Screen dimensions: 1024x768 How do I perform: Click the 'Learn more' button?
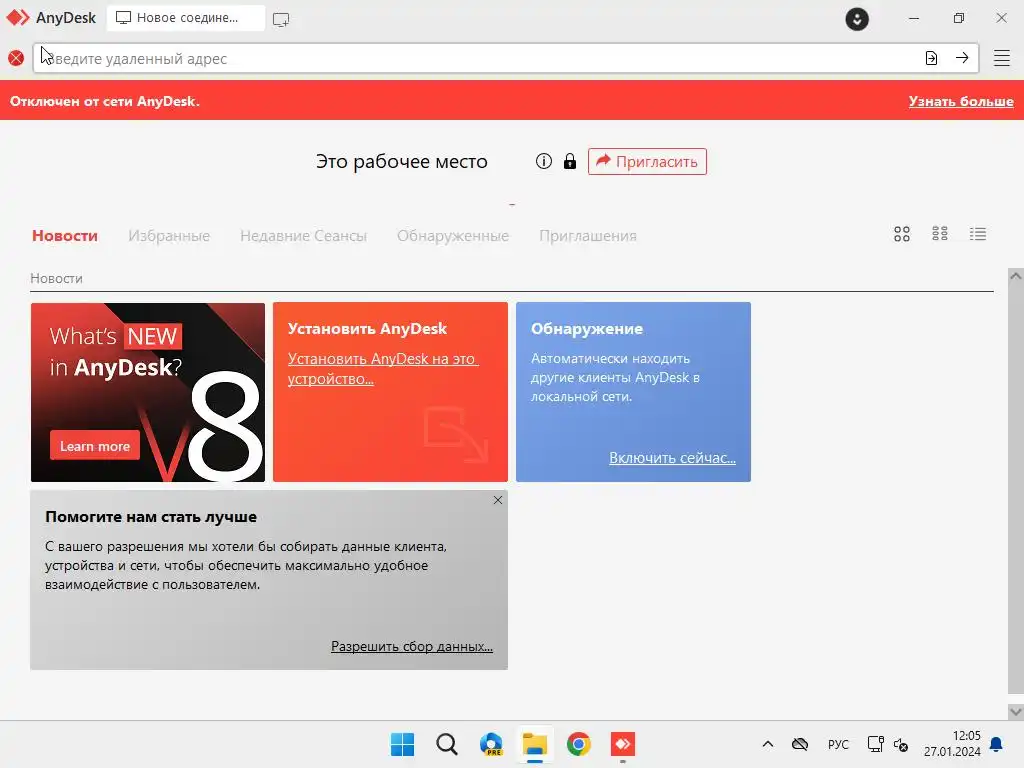(x=95, y=446)
